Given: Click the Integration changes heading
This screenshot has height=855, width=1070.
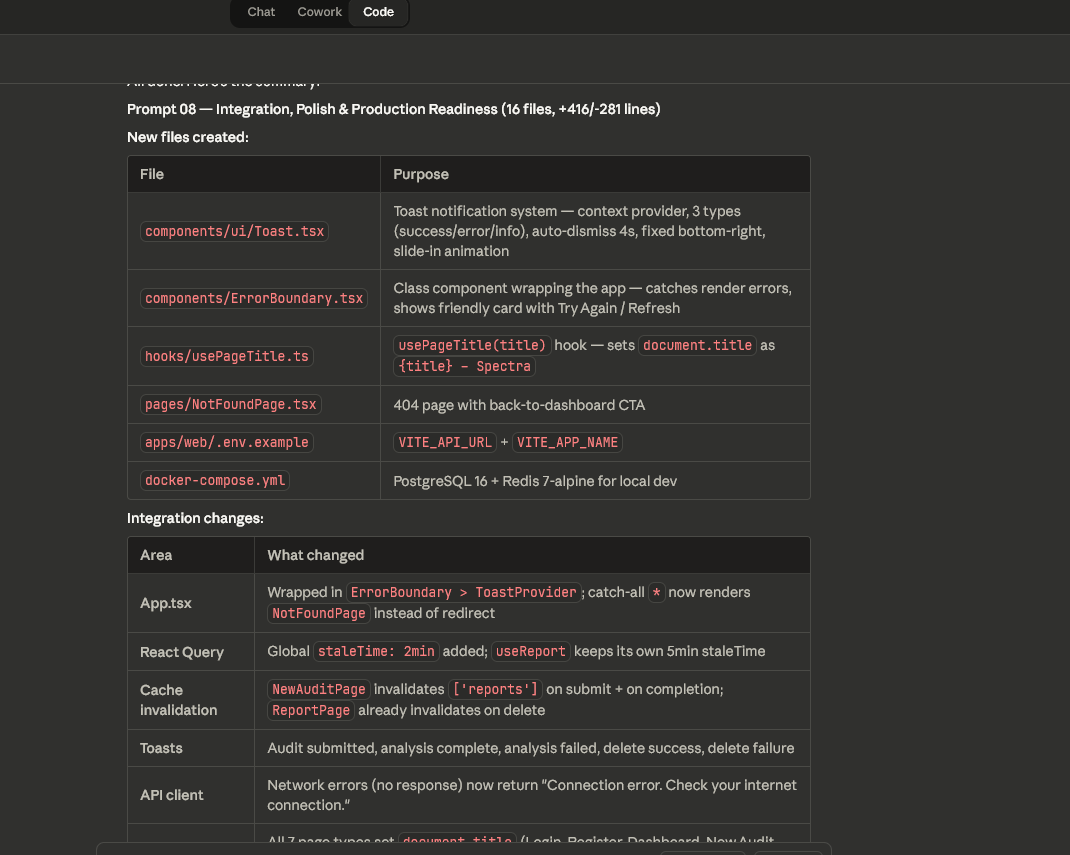Looking at the screenshot, I should (195, 519).
